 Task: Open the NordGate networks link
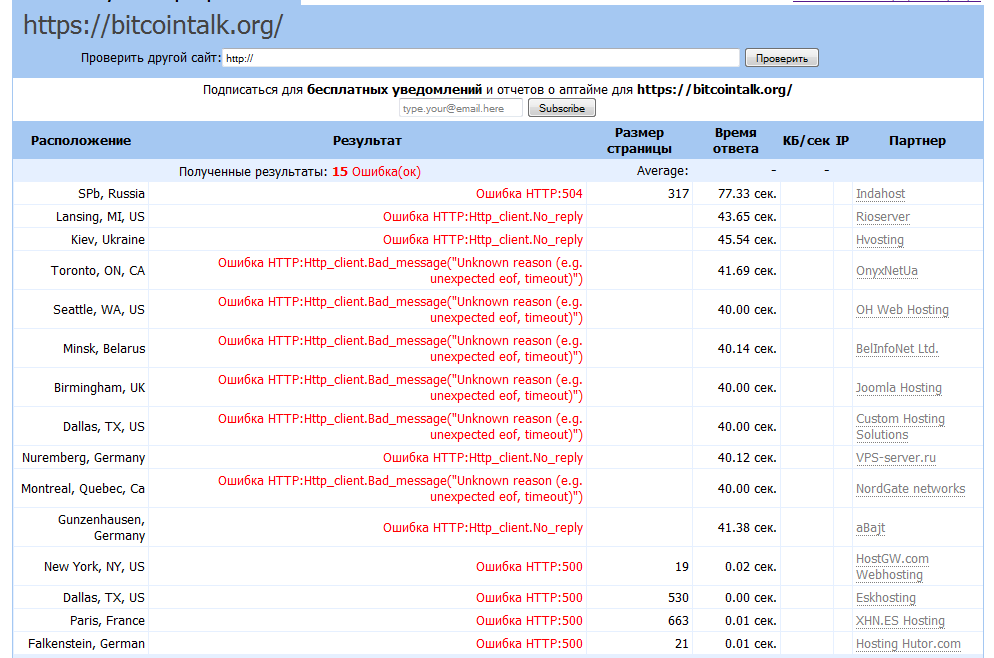pyautogui.click(x=910, y=488)
